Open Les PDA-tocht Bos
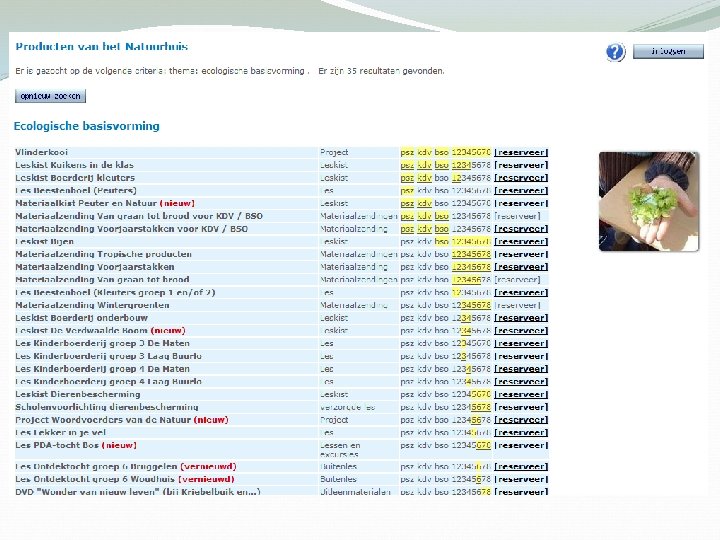The width and height of the screenshot is (720, 540). point(57,445)
